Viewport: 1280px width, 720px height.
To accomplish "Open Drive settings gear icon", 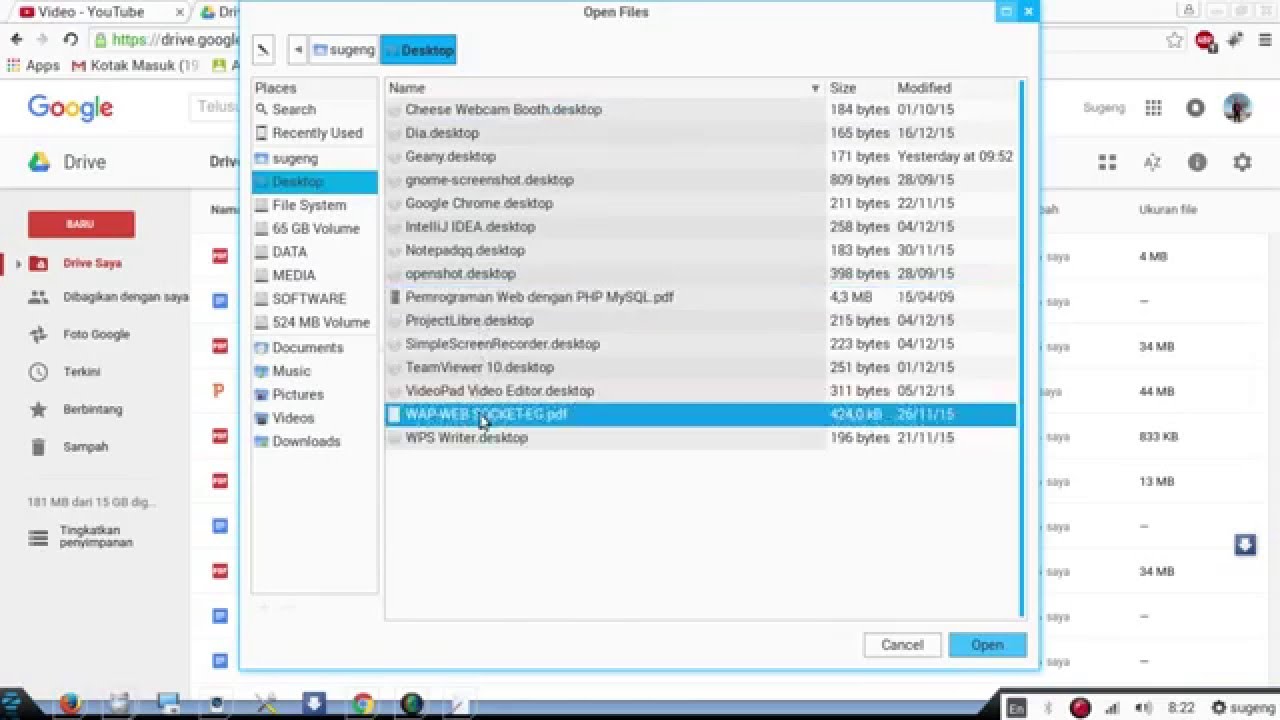I will click(x=1242, y=162).
